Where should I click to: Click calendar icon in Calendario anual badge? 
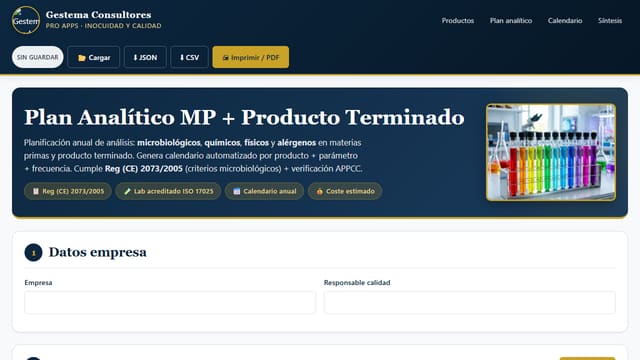click(236, 191)
